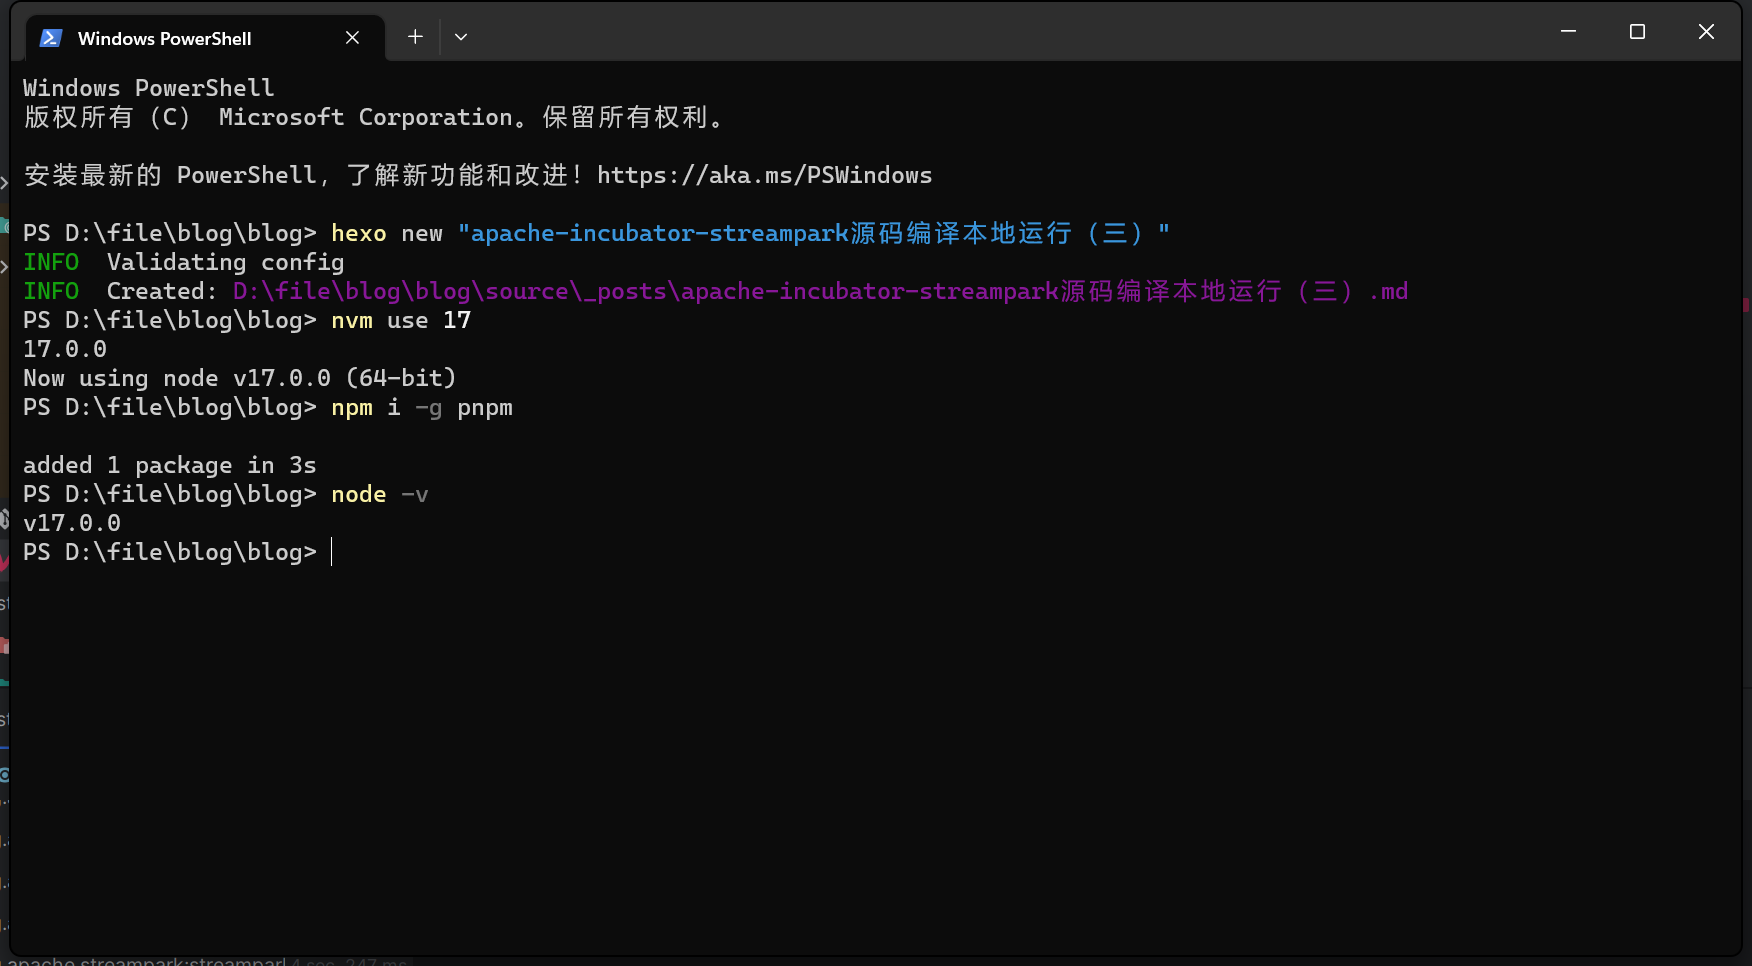
Task: Click the Now using node v17.0.0 line
Action: [239, 378]
